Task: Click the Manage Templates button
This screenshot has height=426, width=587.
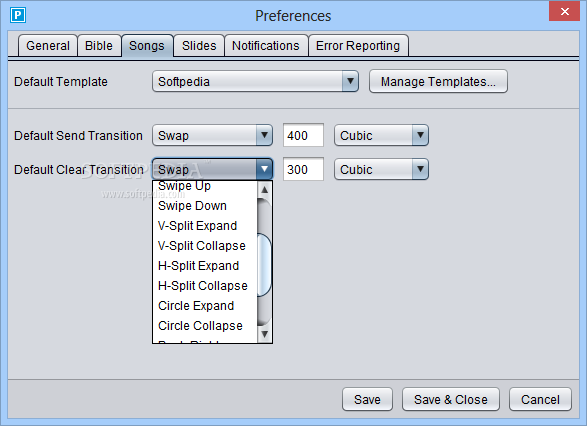Action: [438, 81]
